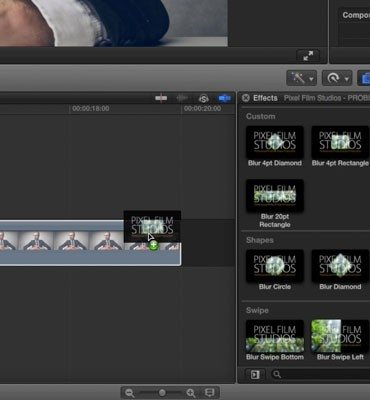The height and width of the screenshot is (400, 370).
Task: Toggle the blue snapping icon
Action: (x=224, y=98)
